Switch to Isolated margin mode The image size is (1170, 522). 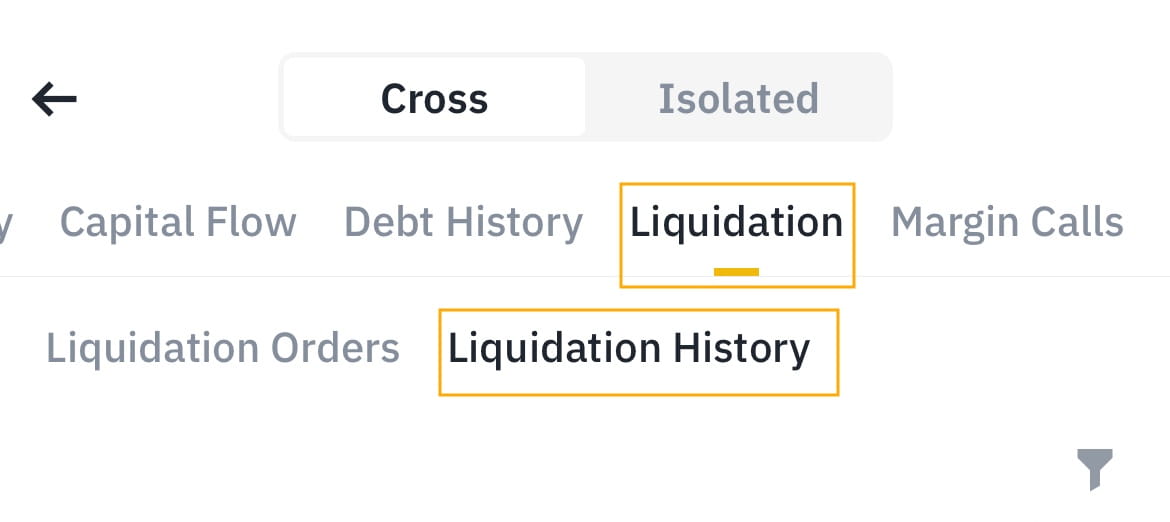coord(738,98)
